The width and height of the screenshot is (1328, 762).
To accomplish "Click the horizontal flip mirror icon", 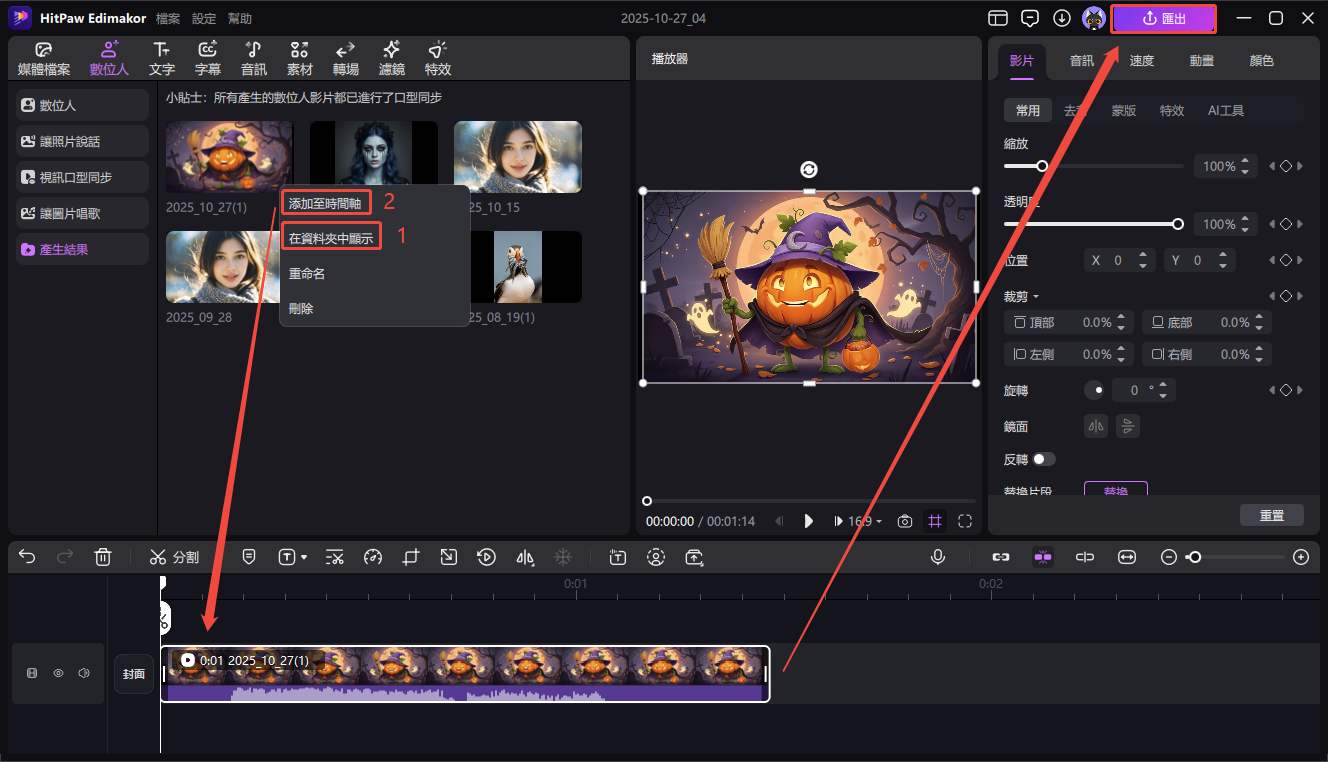I will 1097,426.
